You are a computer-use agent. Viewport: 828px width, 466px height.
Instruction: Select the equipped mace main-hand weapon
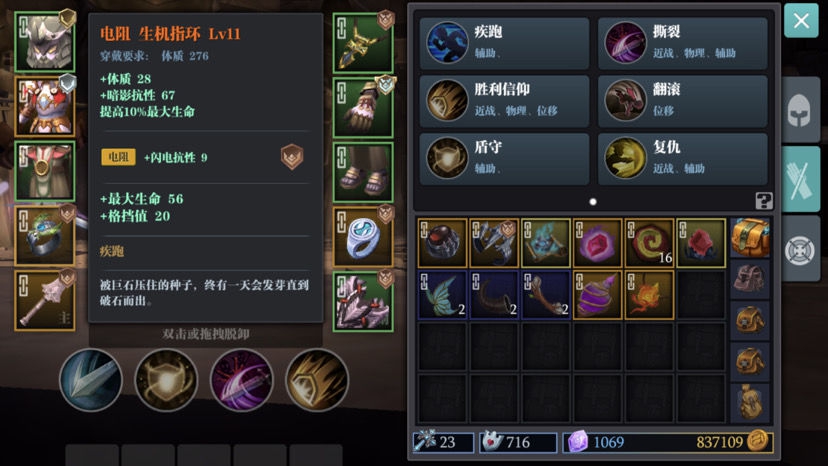point(45,301)
